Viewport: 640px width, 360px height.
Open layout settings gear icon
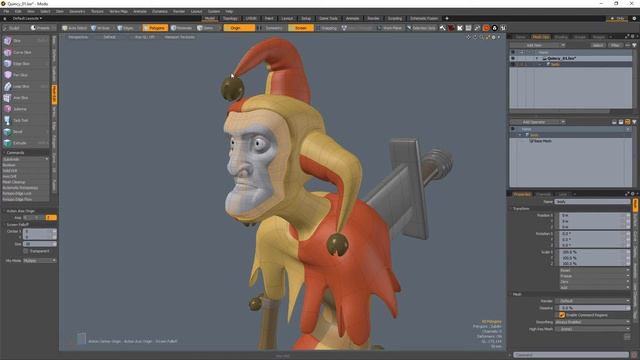pyautogui.click(x=634, y=18)
